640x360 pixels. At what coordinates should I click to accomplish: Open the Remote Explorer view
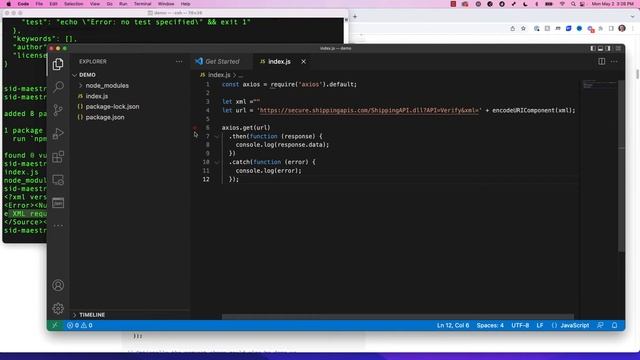coord(58,180)
